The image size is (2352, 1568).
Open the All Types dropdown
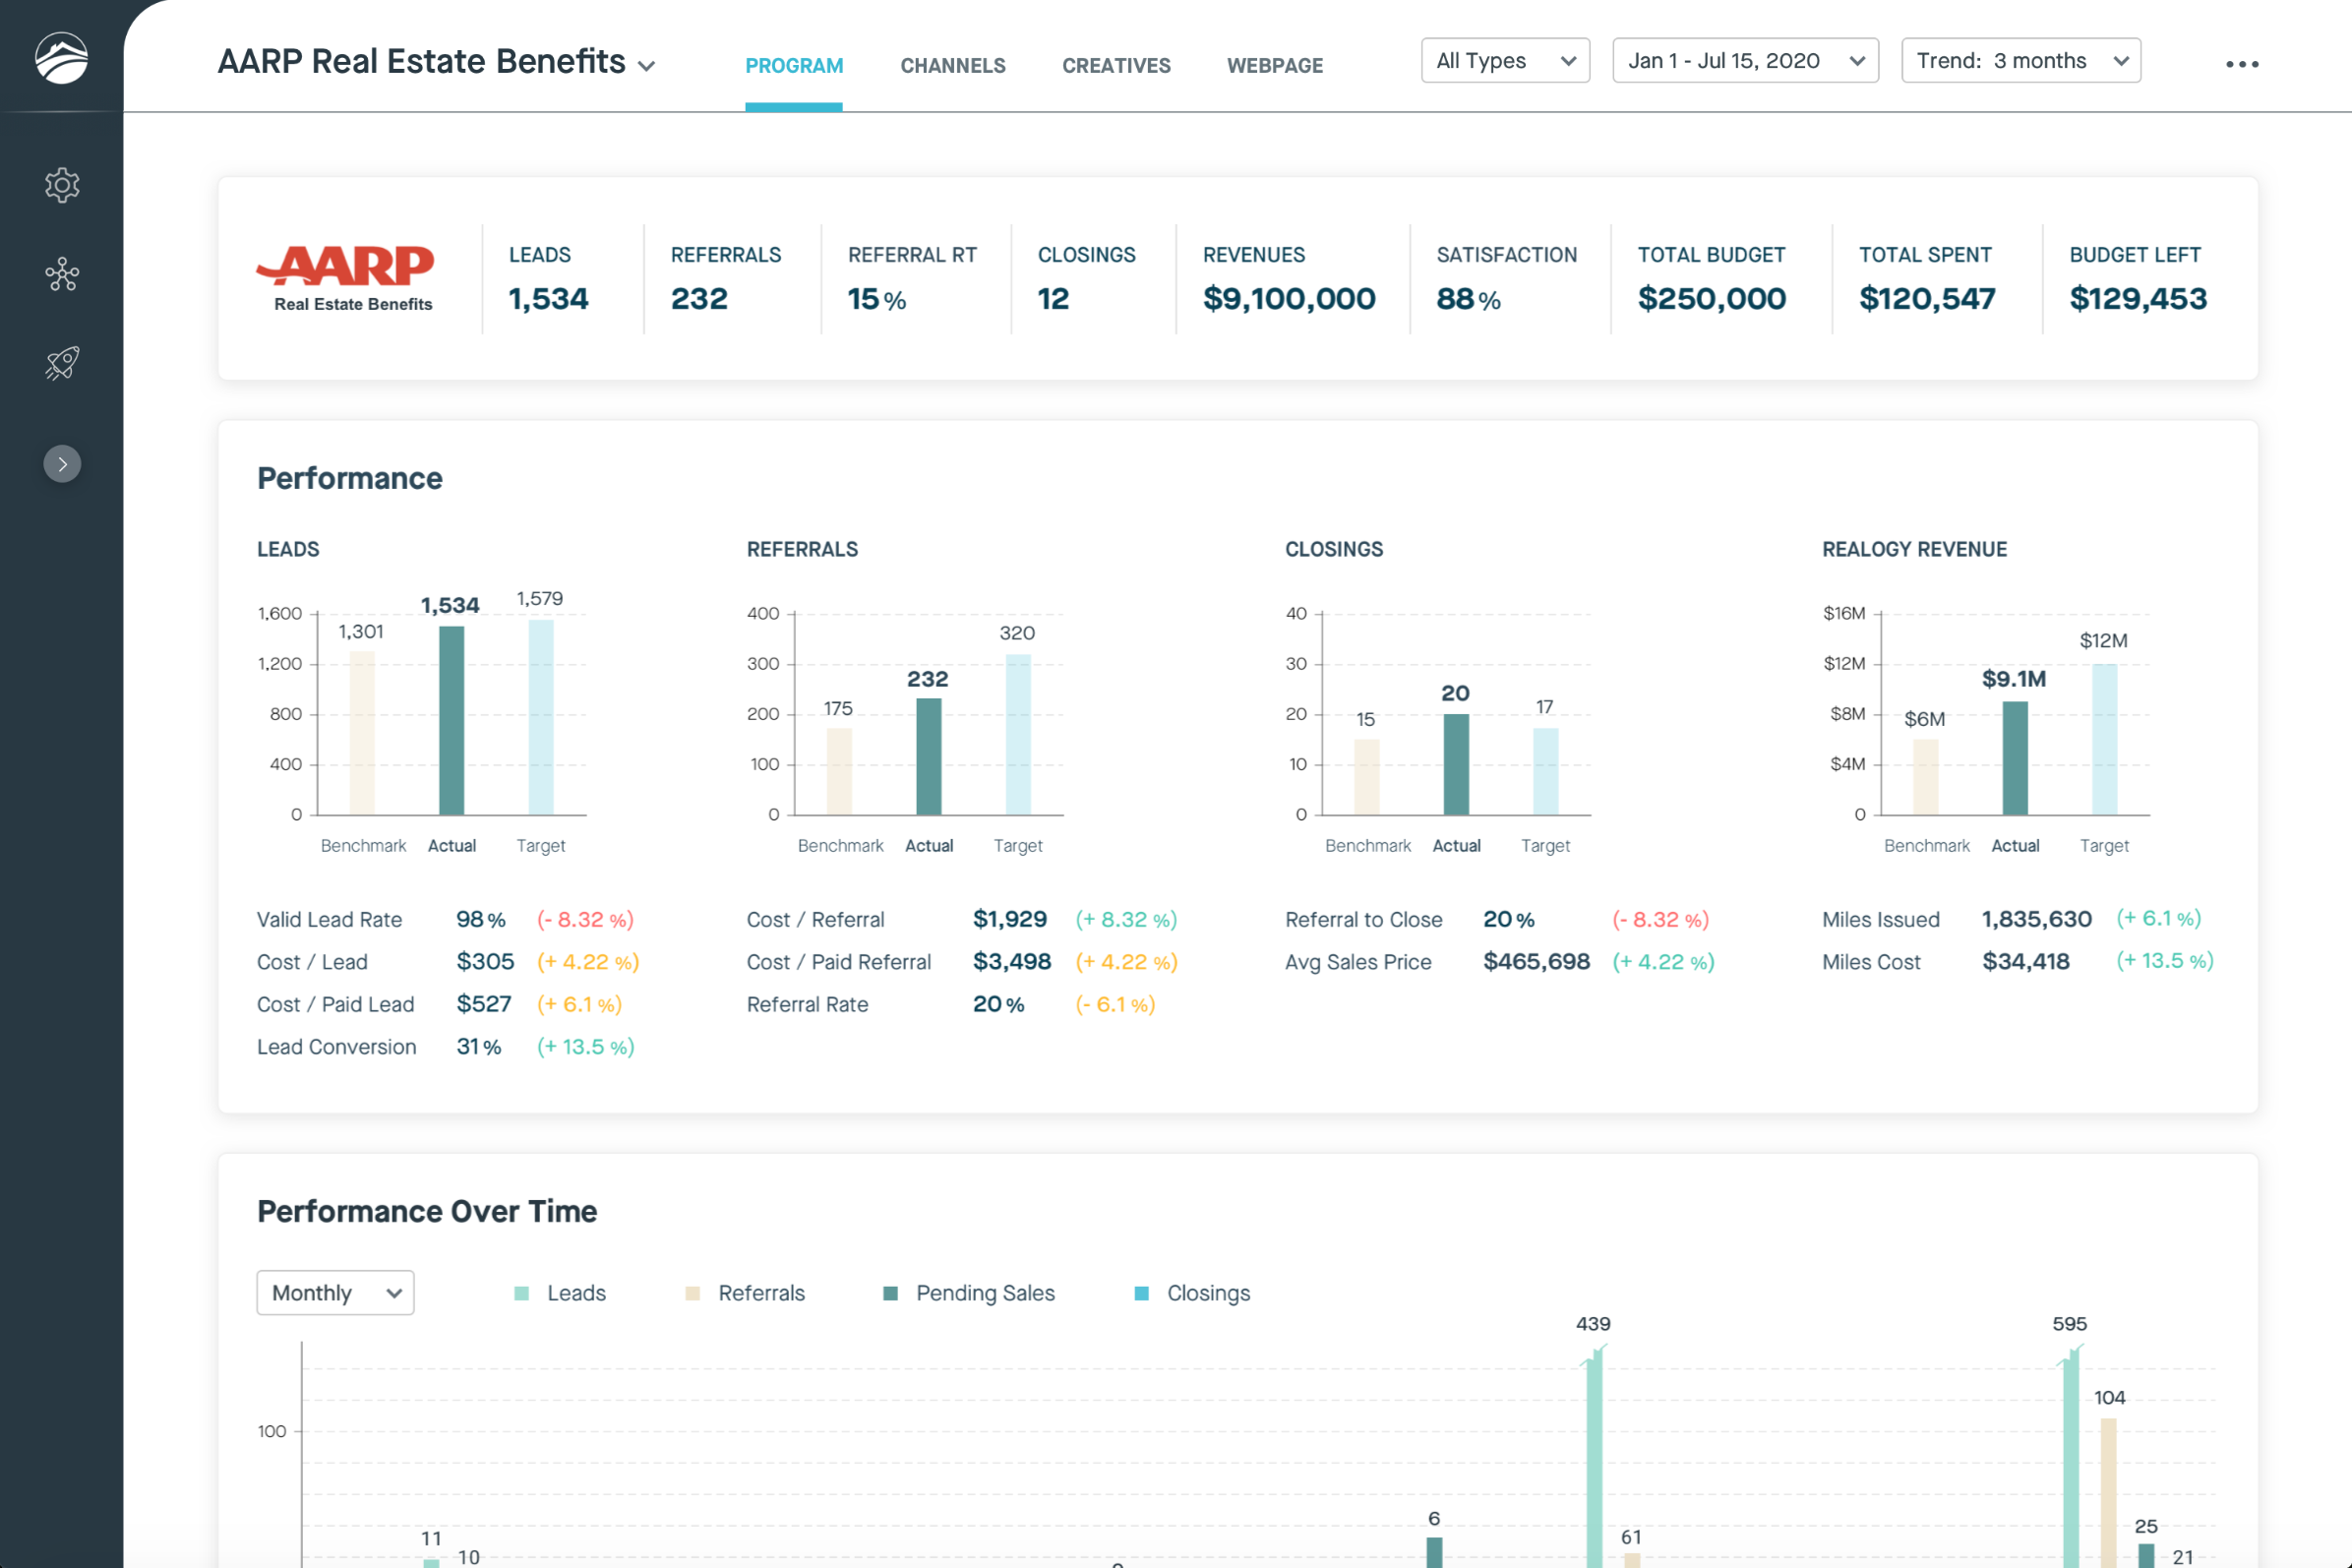click(x=1504, y=61)
